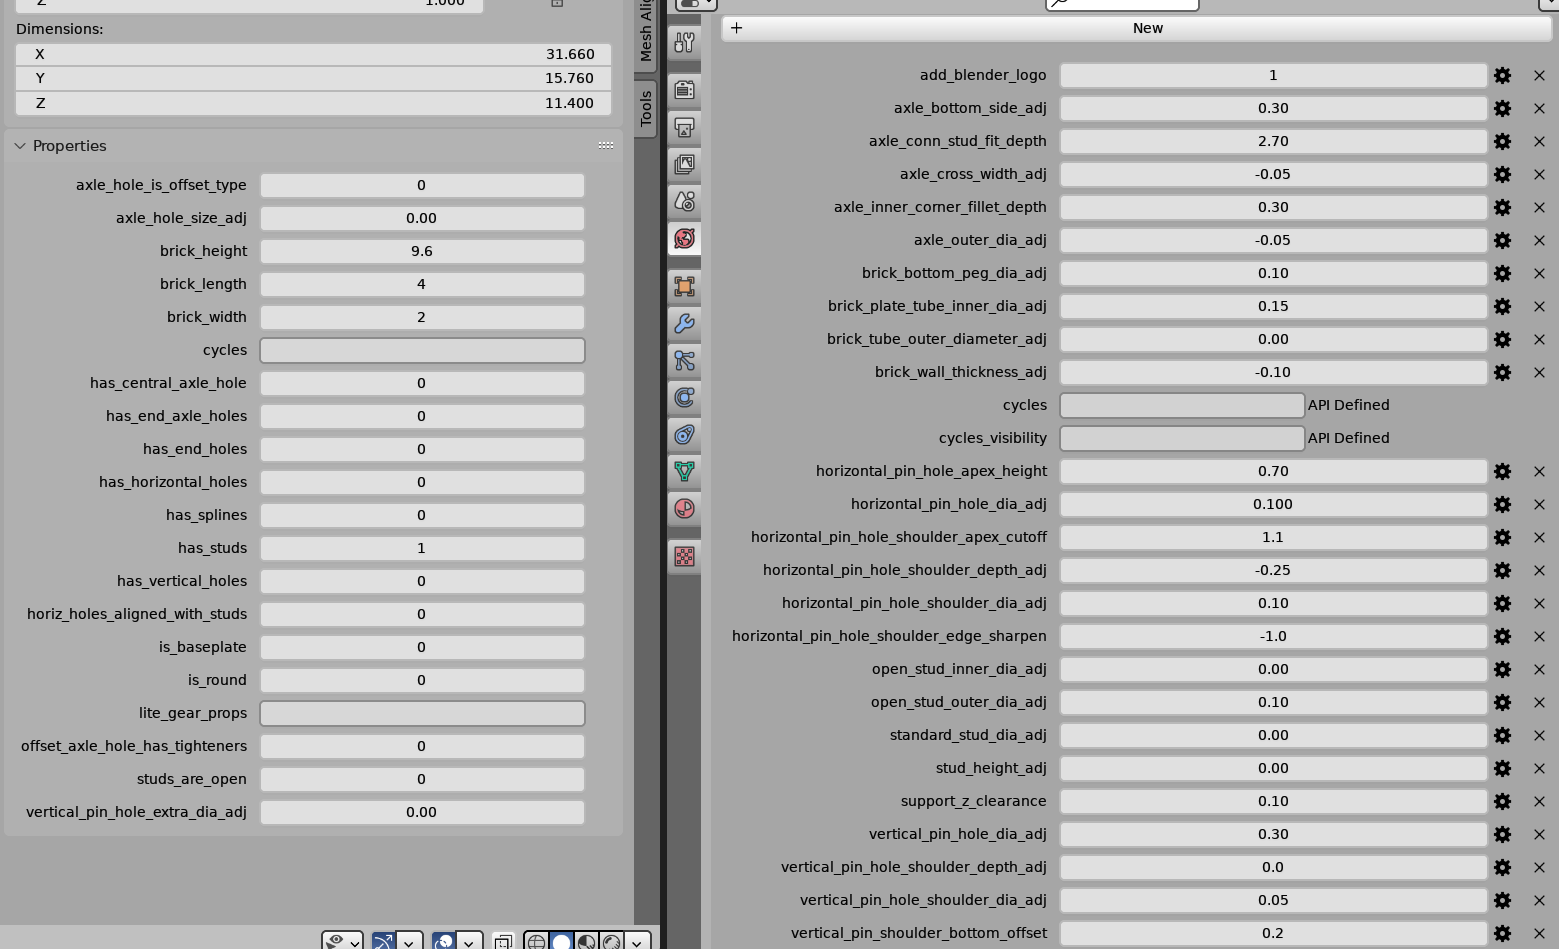Viewport: 1559px width, 949px height.
Task: Open the overlays options dropdown
Action: pyautogui.click(x=469, y=941)
